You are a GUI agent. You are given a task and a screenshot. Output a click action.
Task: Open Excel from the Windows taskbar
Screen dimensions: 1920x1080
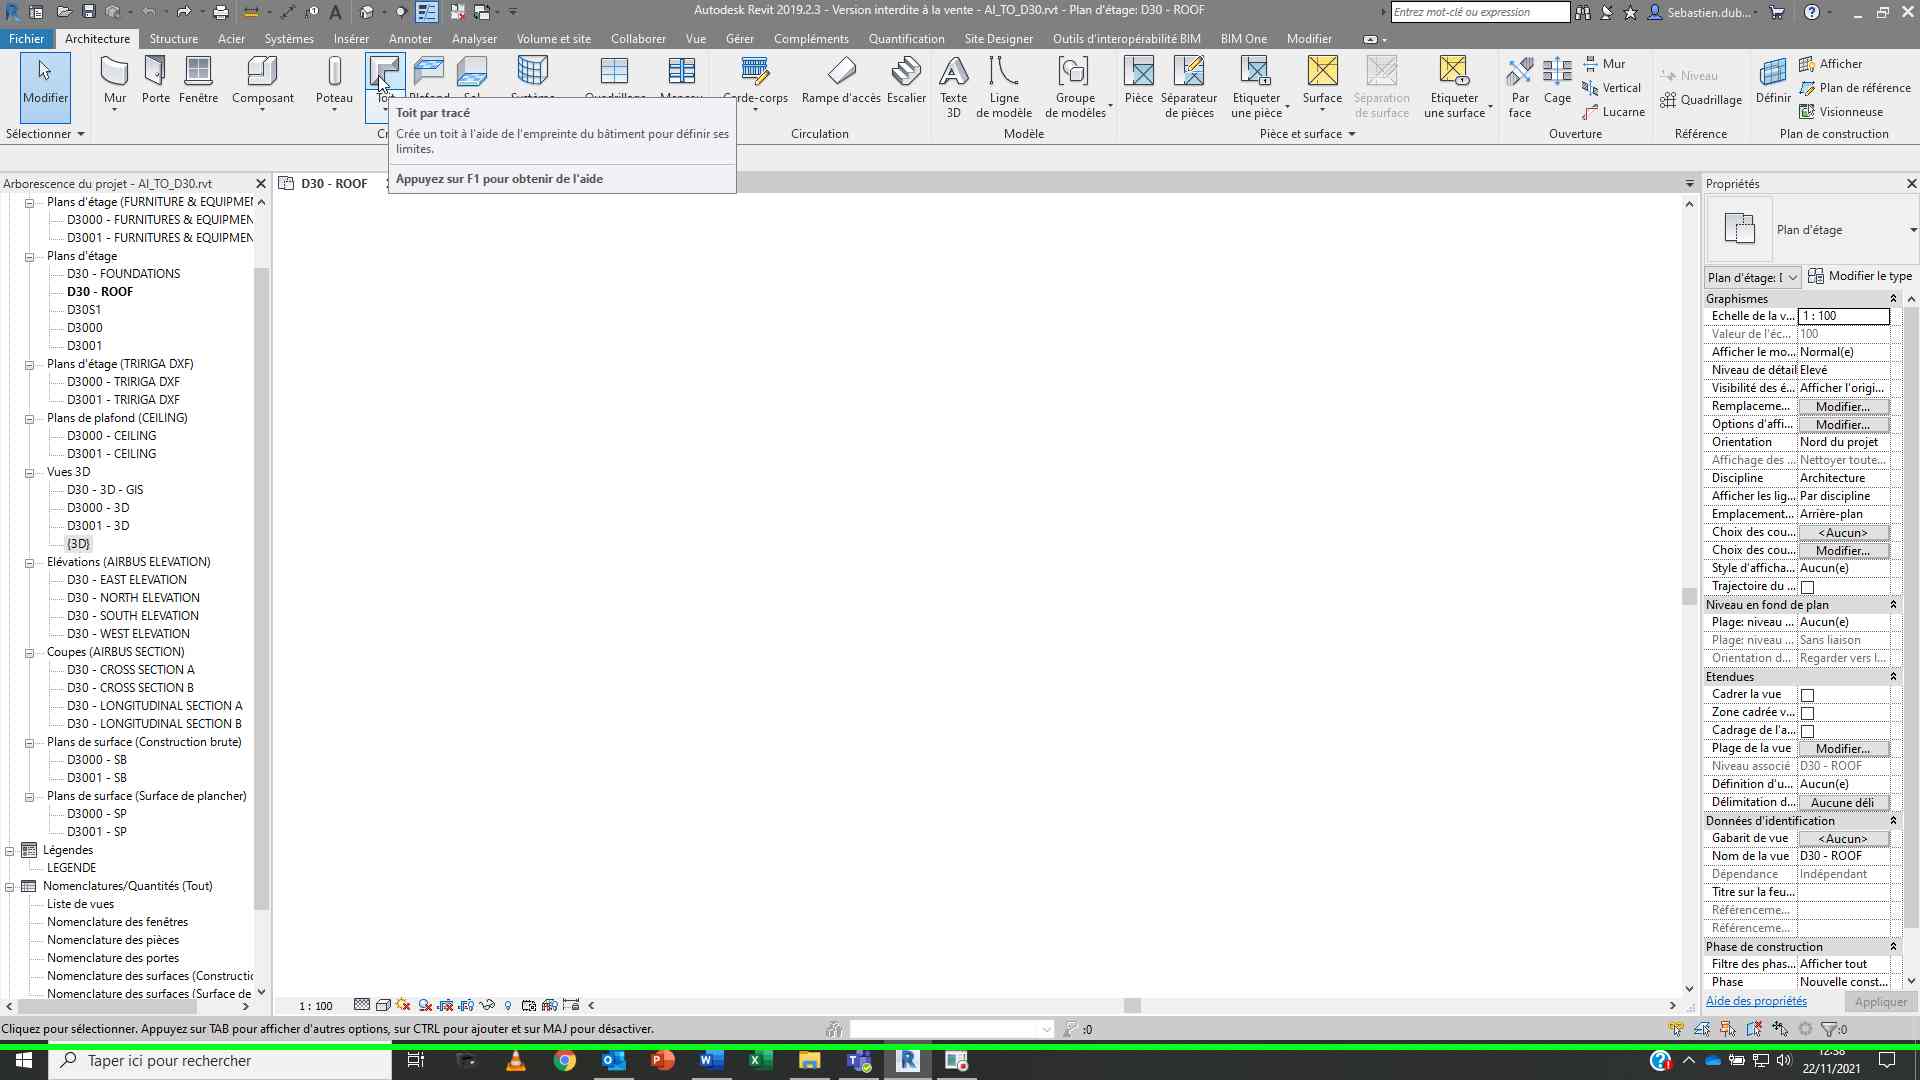pyautogui.click(x=760, y=1061)
